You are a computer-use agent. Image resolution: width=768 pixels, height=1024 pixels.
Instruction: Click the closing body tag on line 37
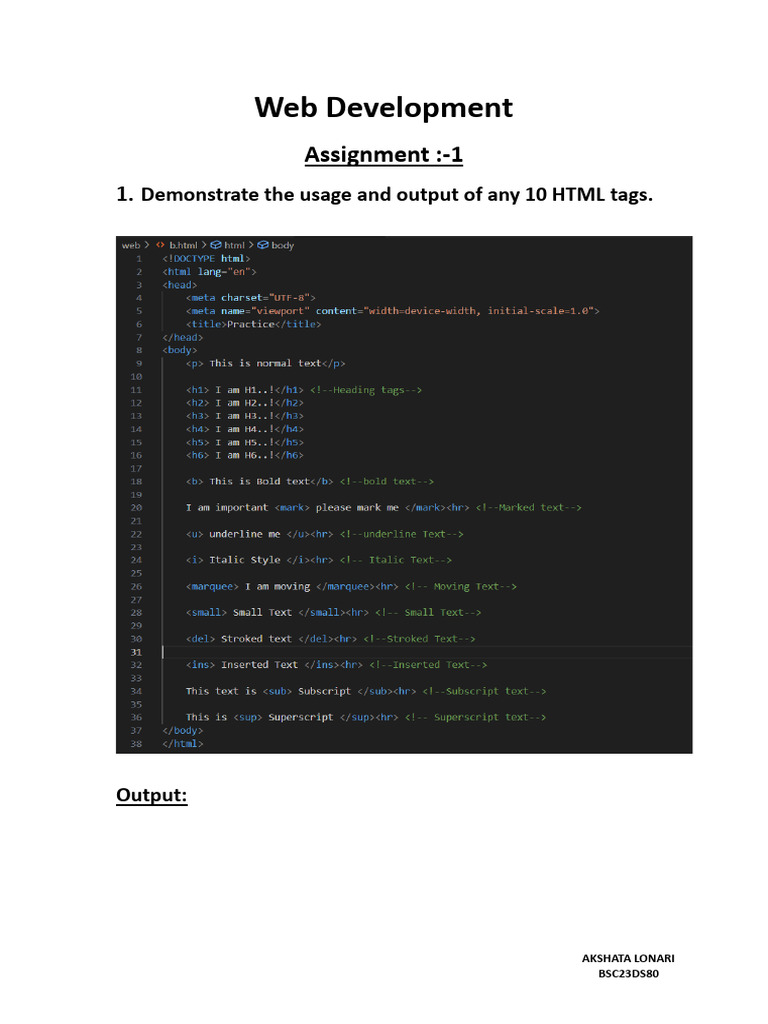(183, 730)
